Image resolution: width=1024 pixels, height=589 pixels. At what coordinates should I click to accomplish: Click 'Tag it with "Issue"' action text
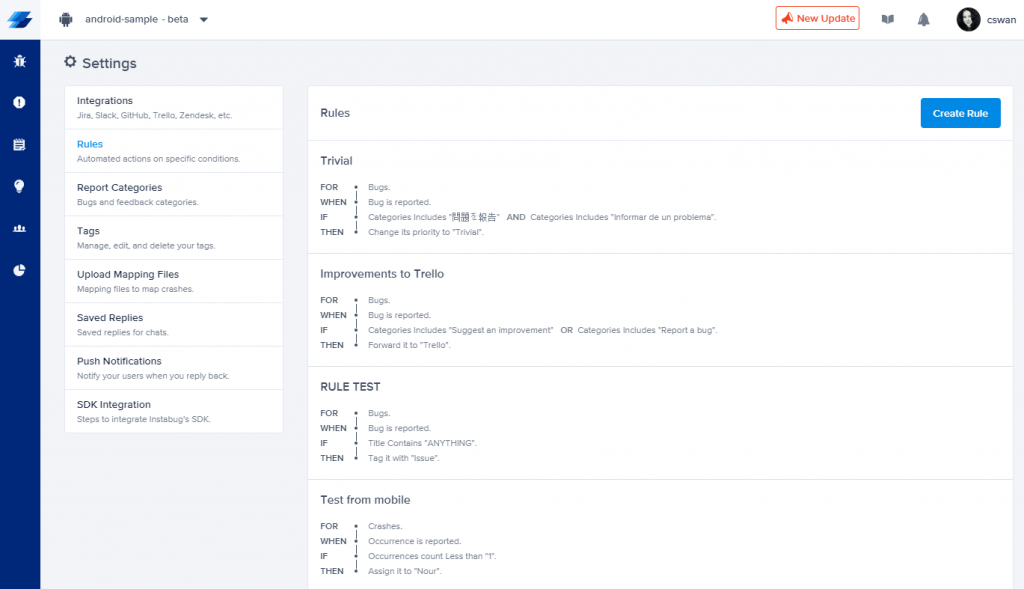(x=404, y=458)
